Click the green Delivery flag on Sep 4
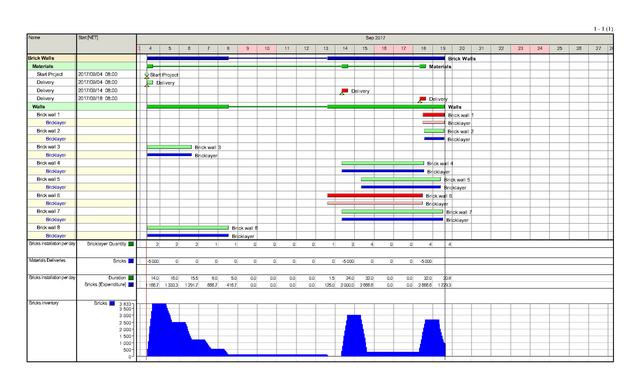 [149, 83]
